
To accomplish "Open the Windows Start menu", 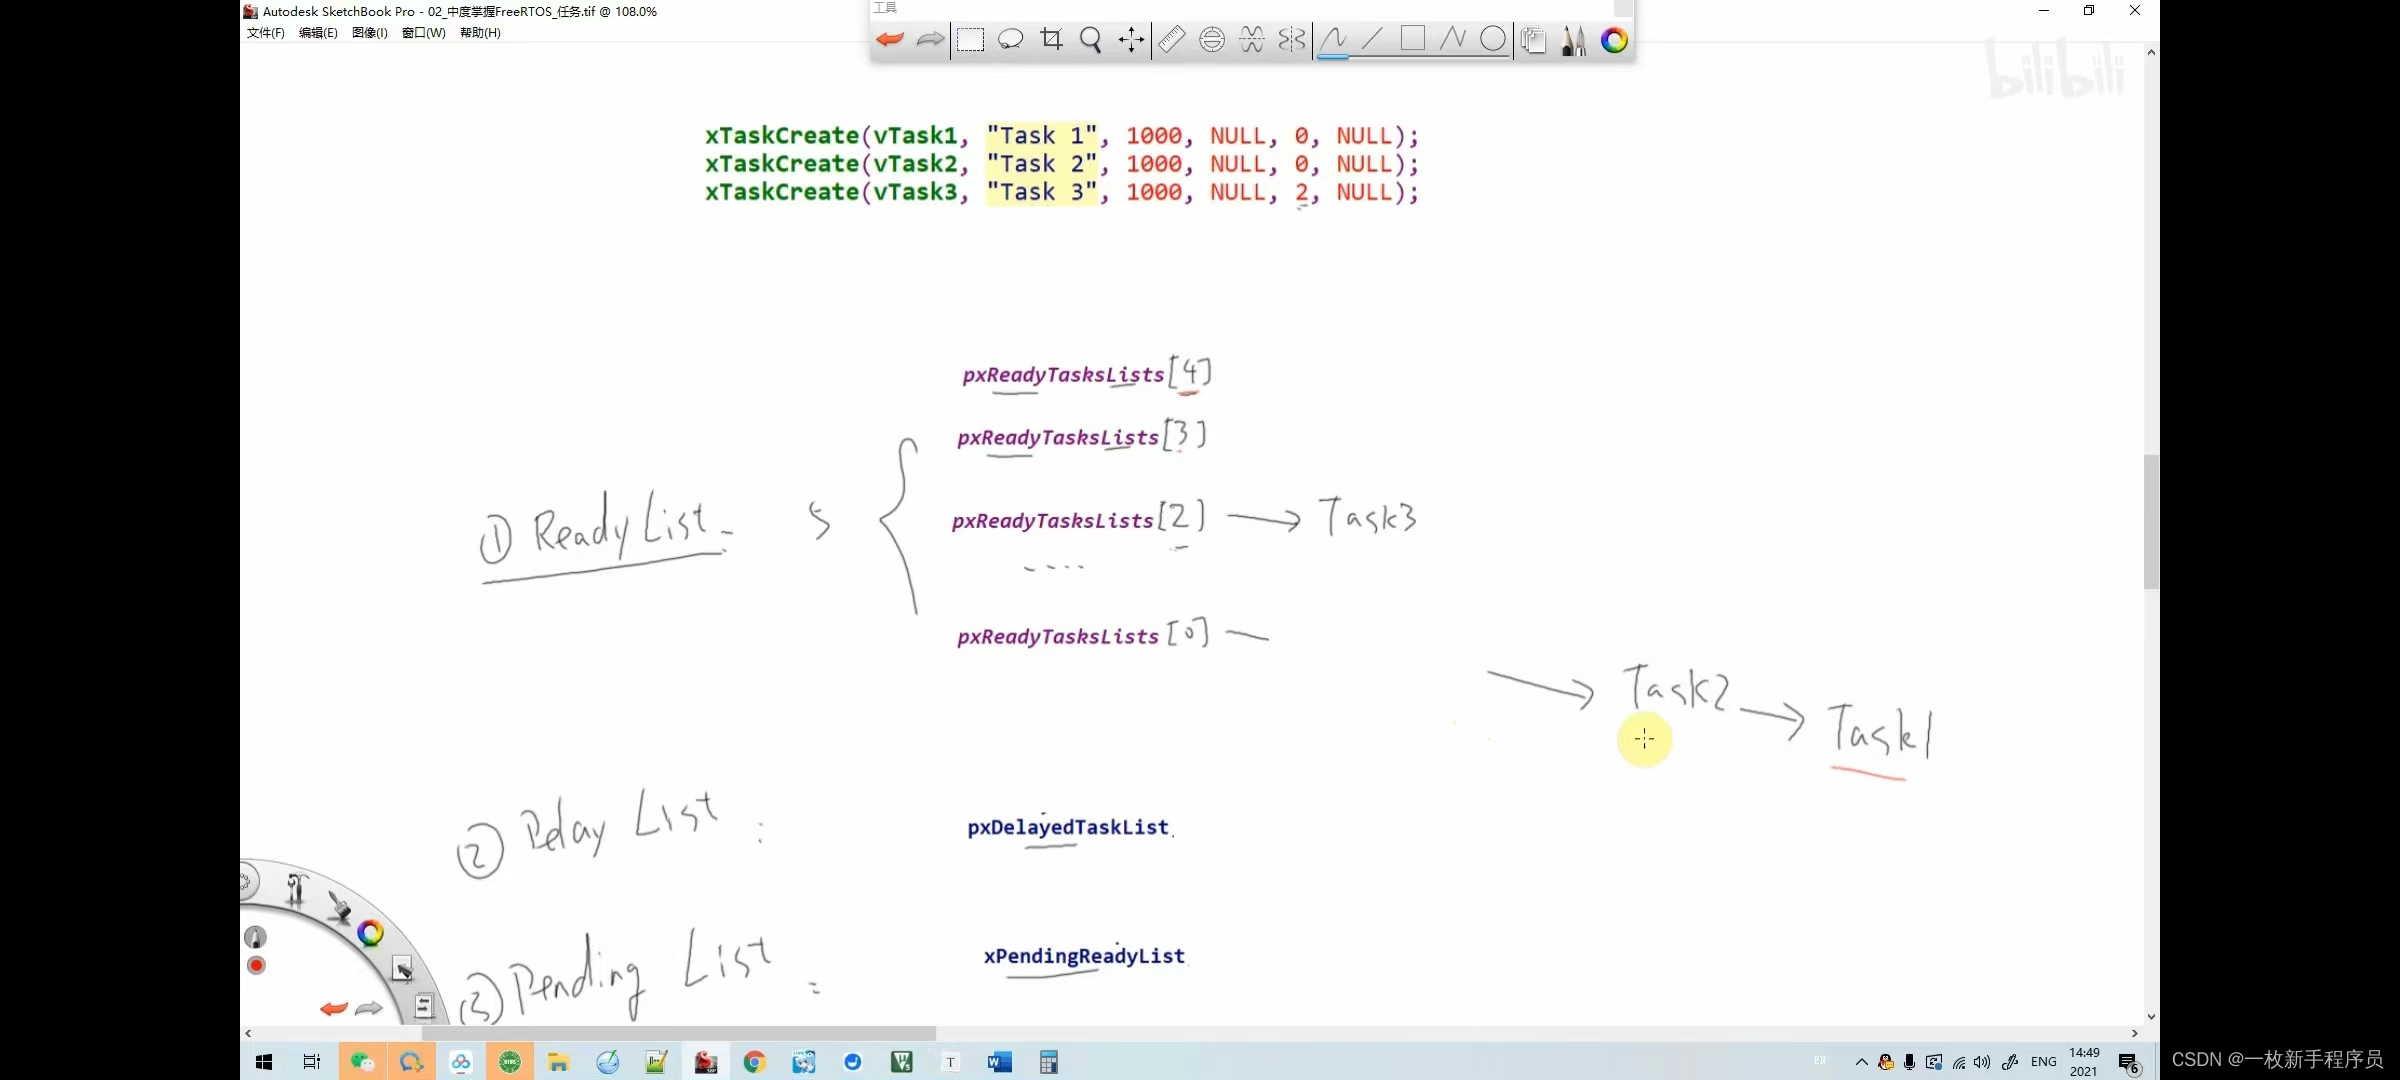I will pos(264,1062).
